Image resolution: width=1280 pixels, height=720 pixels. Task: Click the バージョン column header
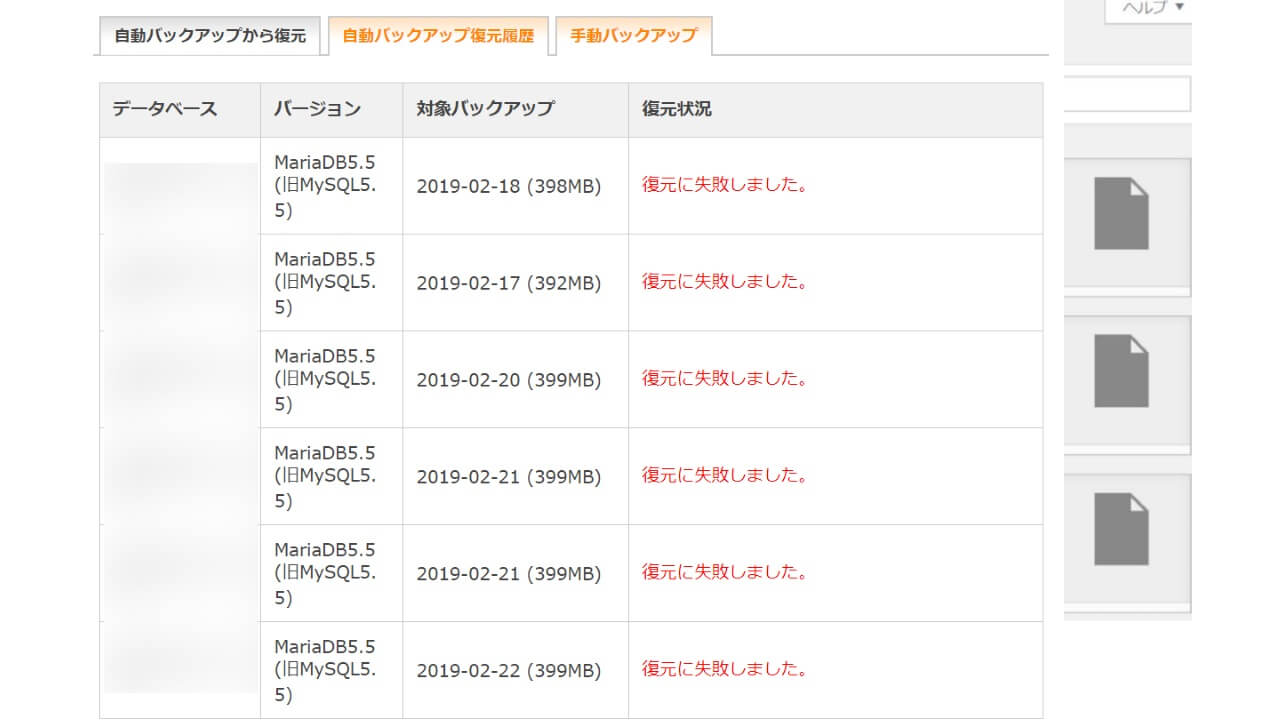click(x=317, y=110)
